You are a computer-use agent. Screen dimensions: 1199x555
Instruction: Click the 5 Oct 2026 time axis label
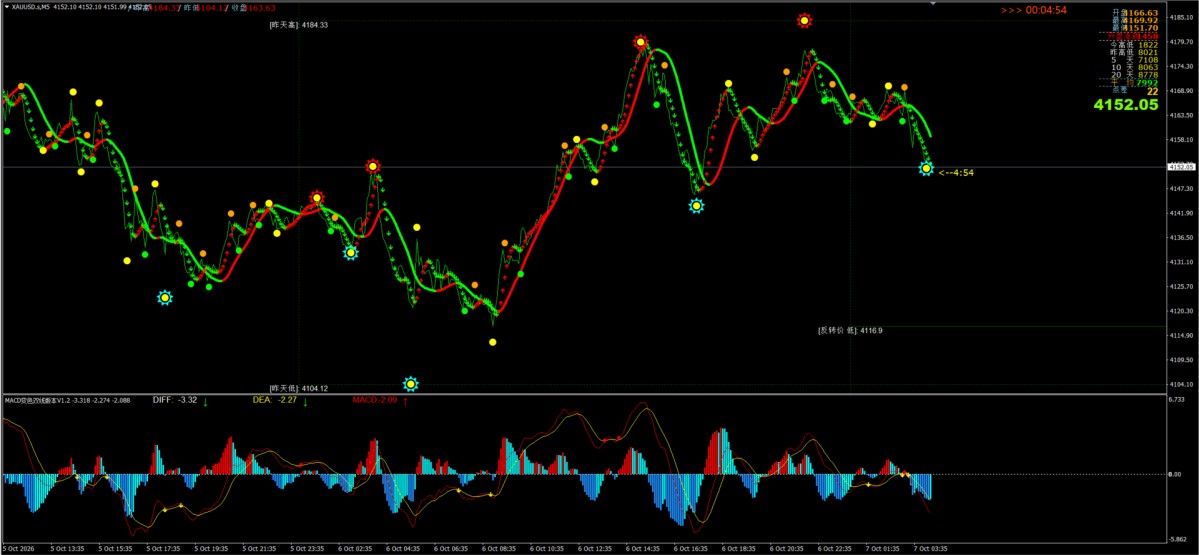click(x=19, y=549)
